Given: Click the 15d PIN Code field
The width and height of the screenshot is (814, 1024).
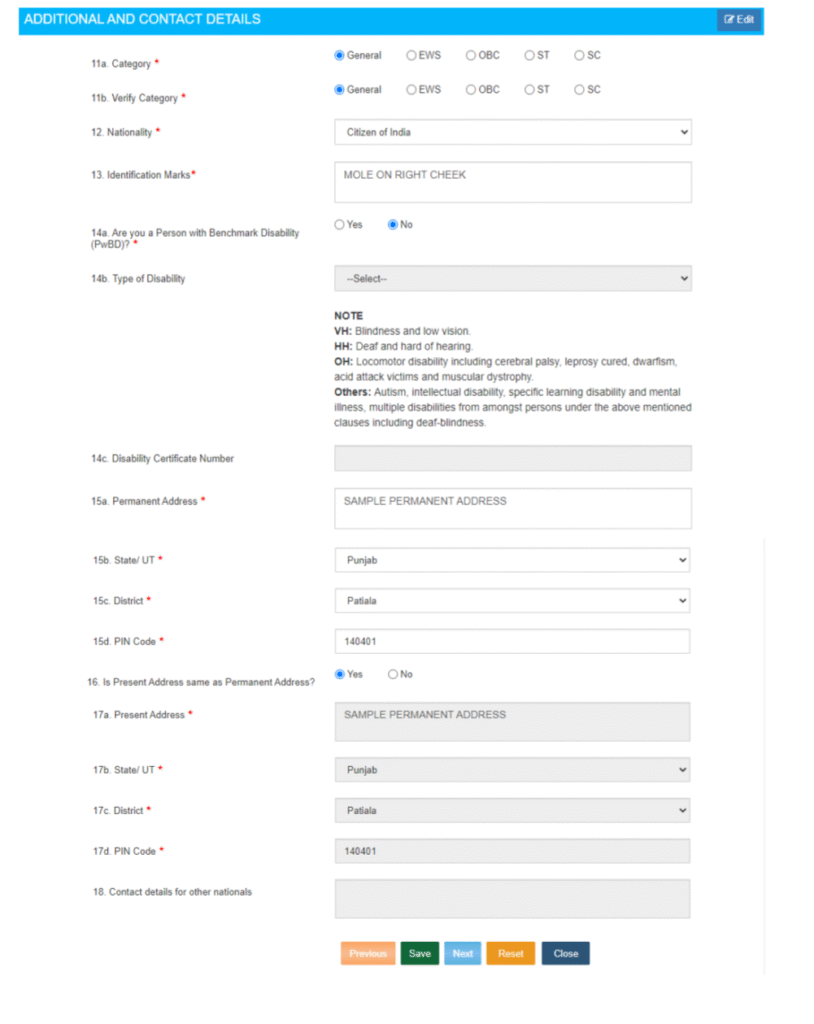Looking at the screenshot, I should [x=512, y=641].
